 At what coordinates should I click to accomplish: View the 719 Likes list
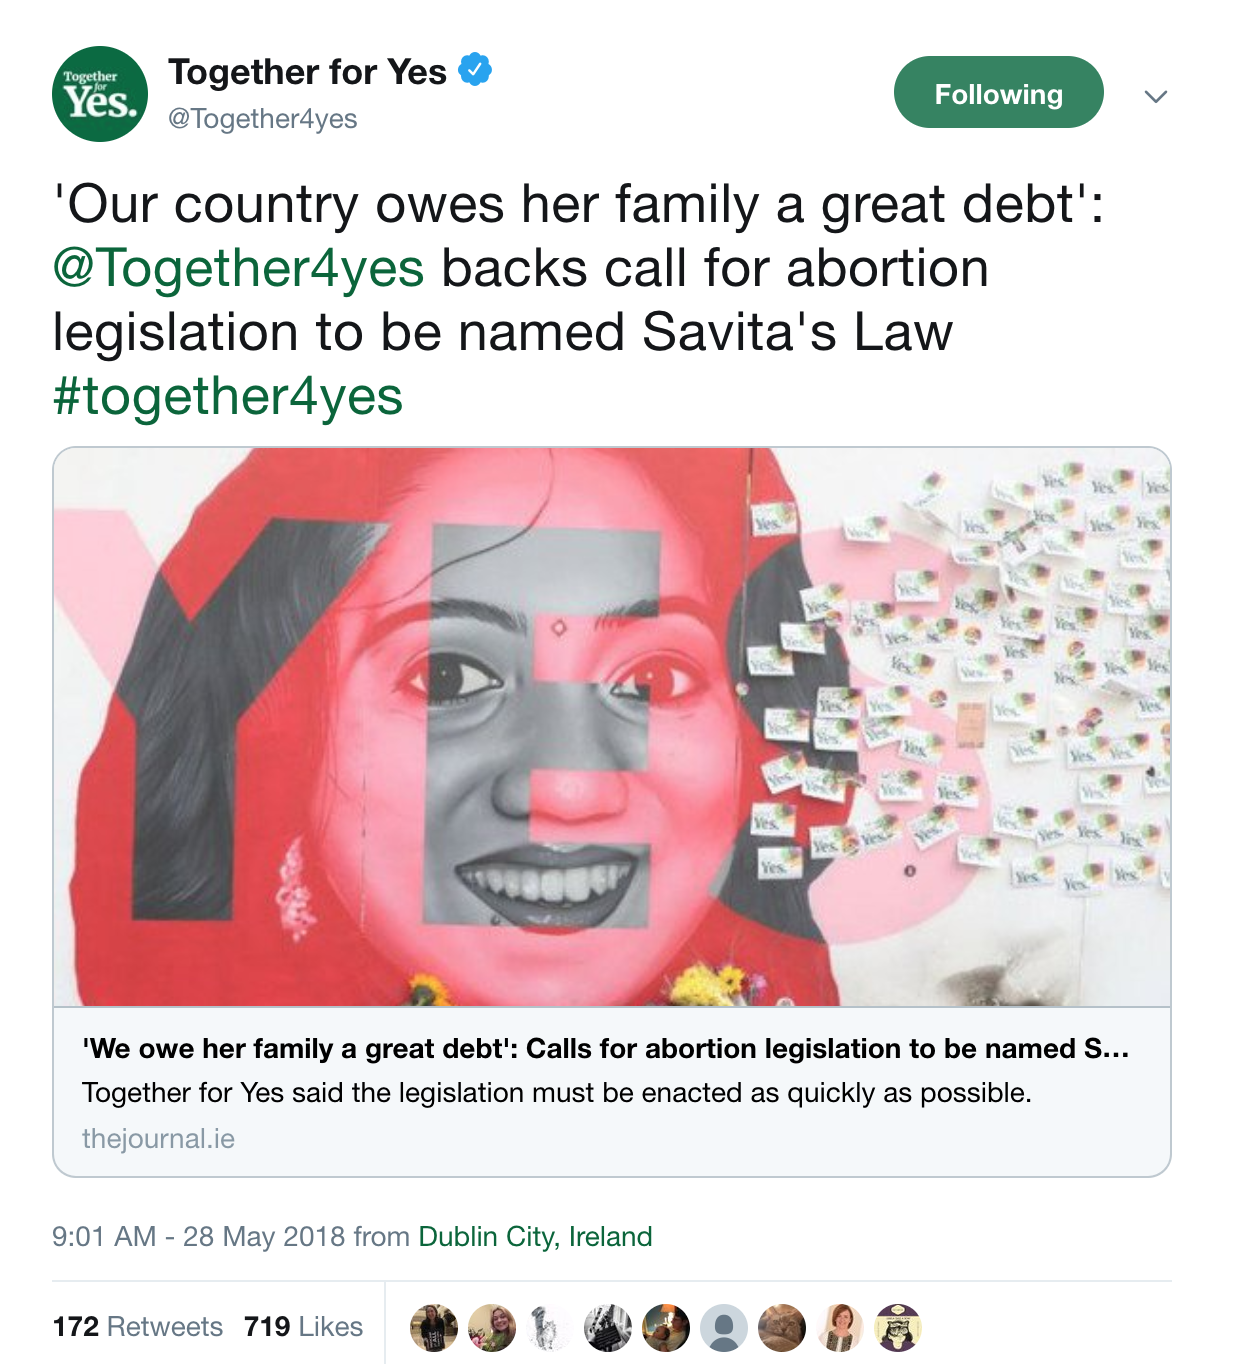click(303, 1327)
